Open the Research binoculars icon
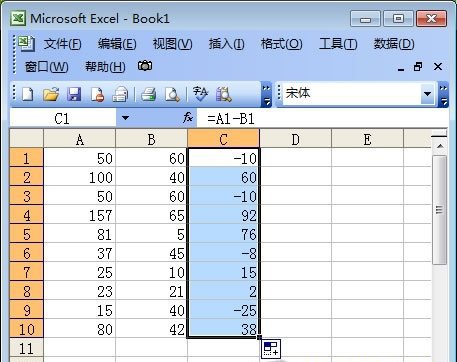The height and width of the screenshot is (362, 457). pos(224,94)
